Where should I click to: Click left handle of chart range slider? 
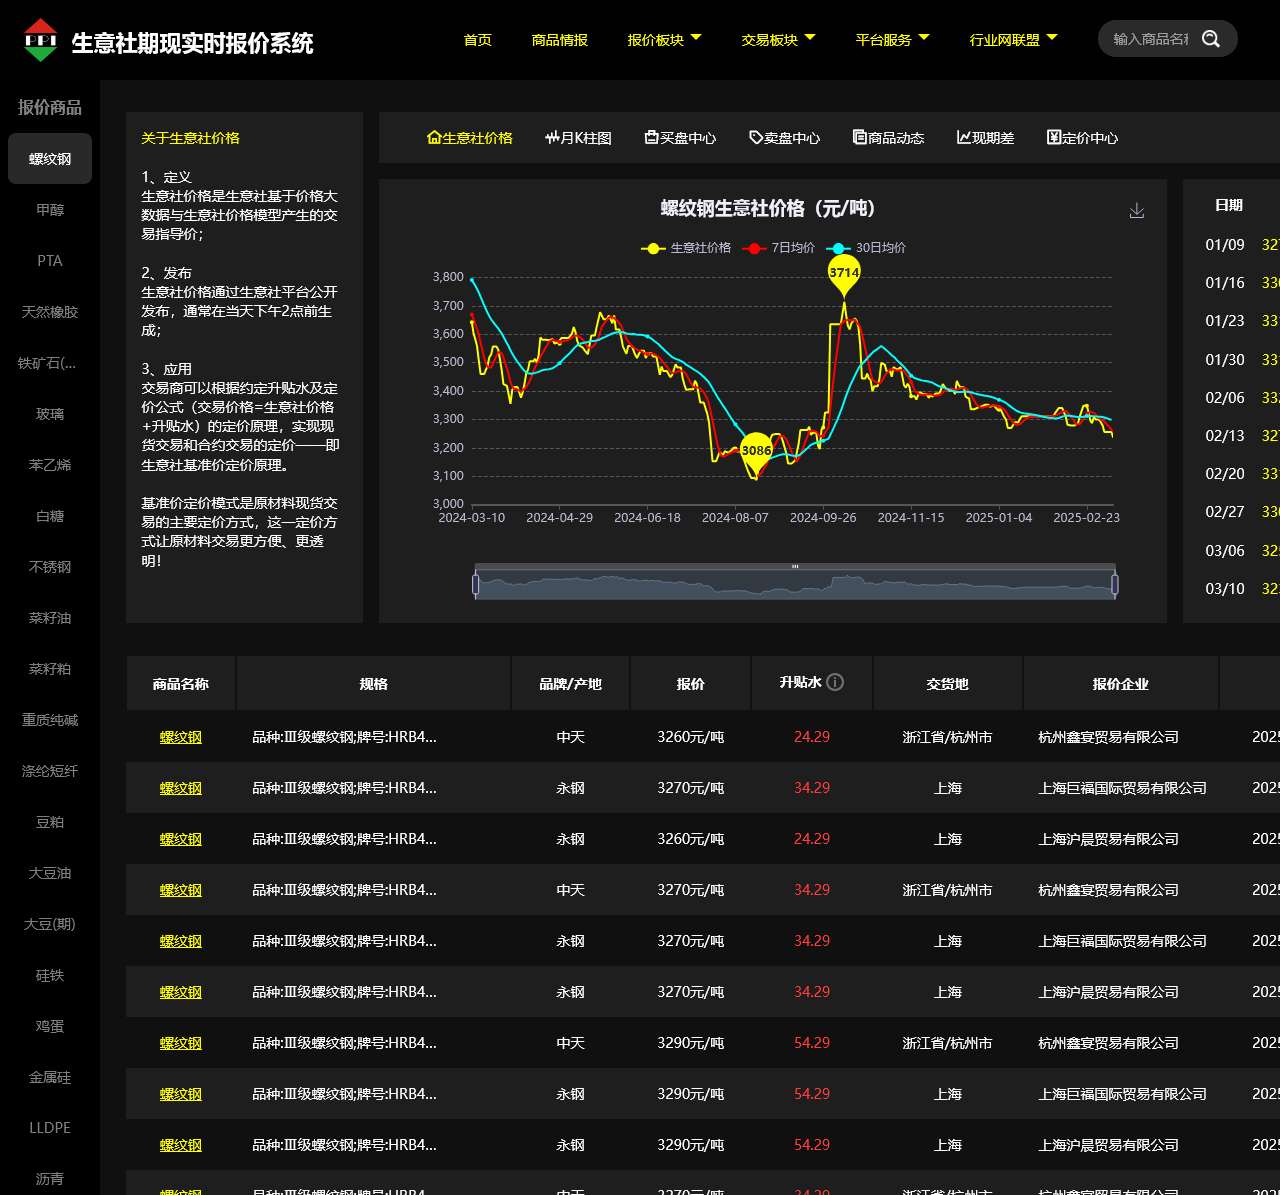click(x=476, y=585)
